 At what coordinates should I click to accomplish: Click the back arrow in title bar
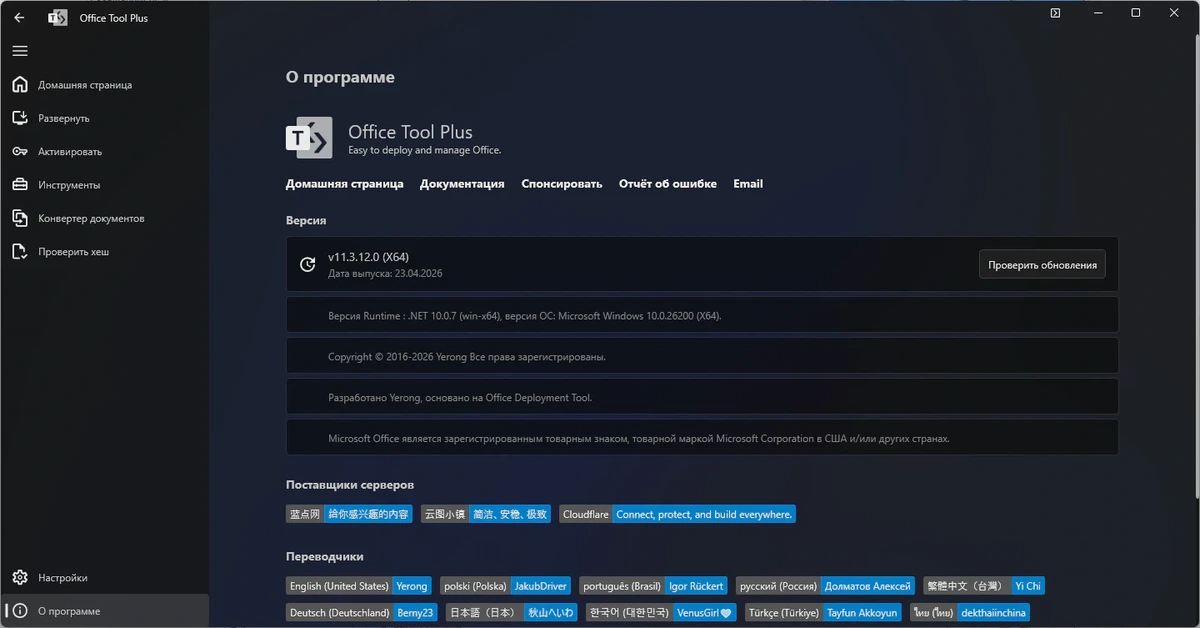point(20,17)
